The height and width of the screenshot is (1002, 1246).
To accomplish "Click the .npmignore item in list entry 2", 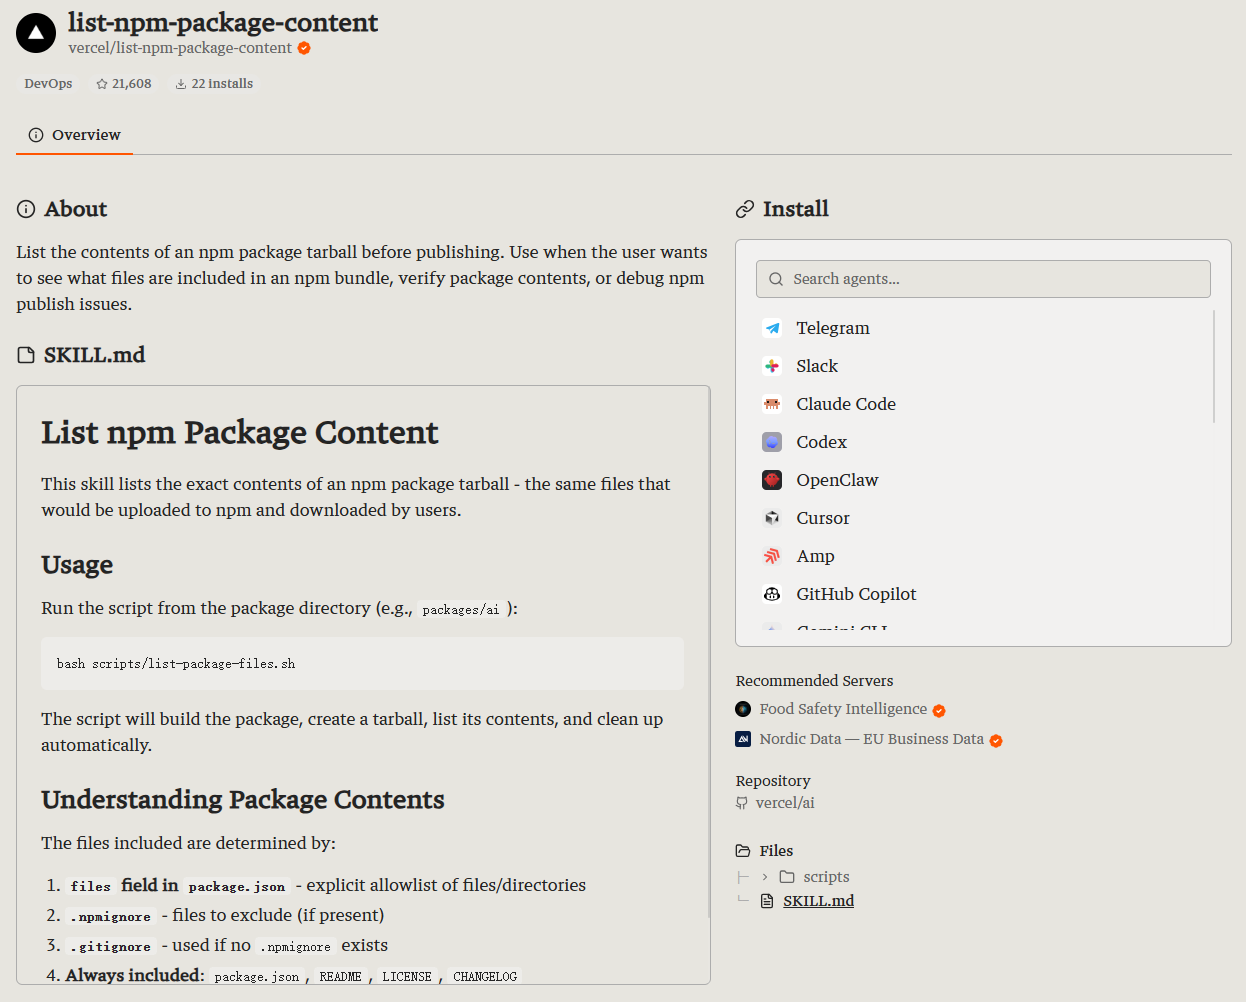I will pos(111,916).
